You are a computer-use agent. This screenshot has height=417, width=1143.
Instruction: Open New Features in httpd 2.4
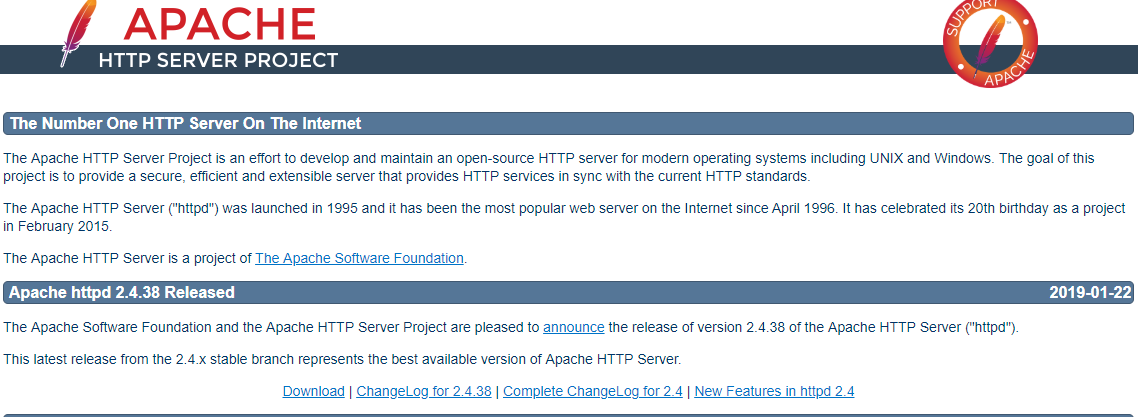point(774,391)
